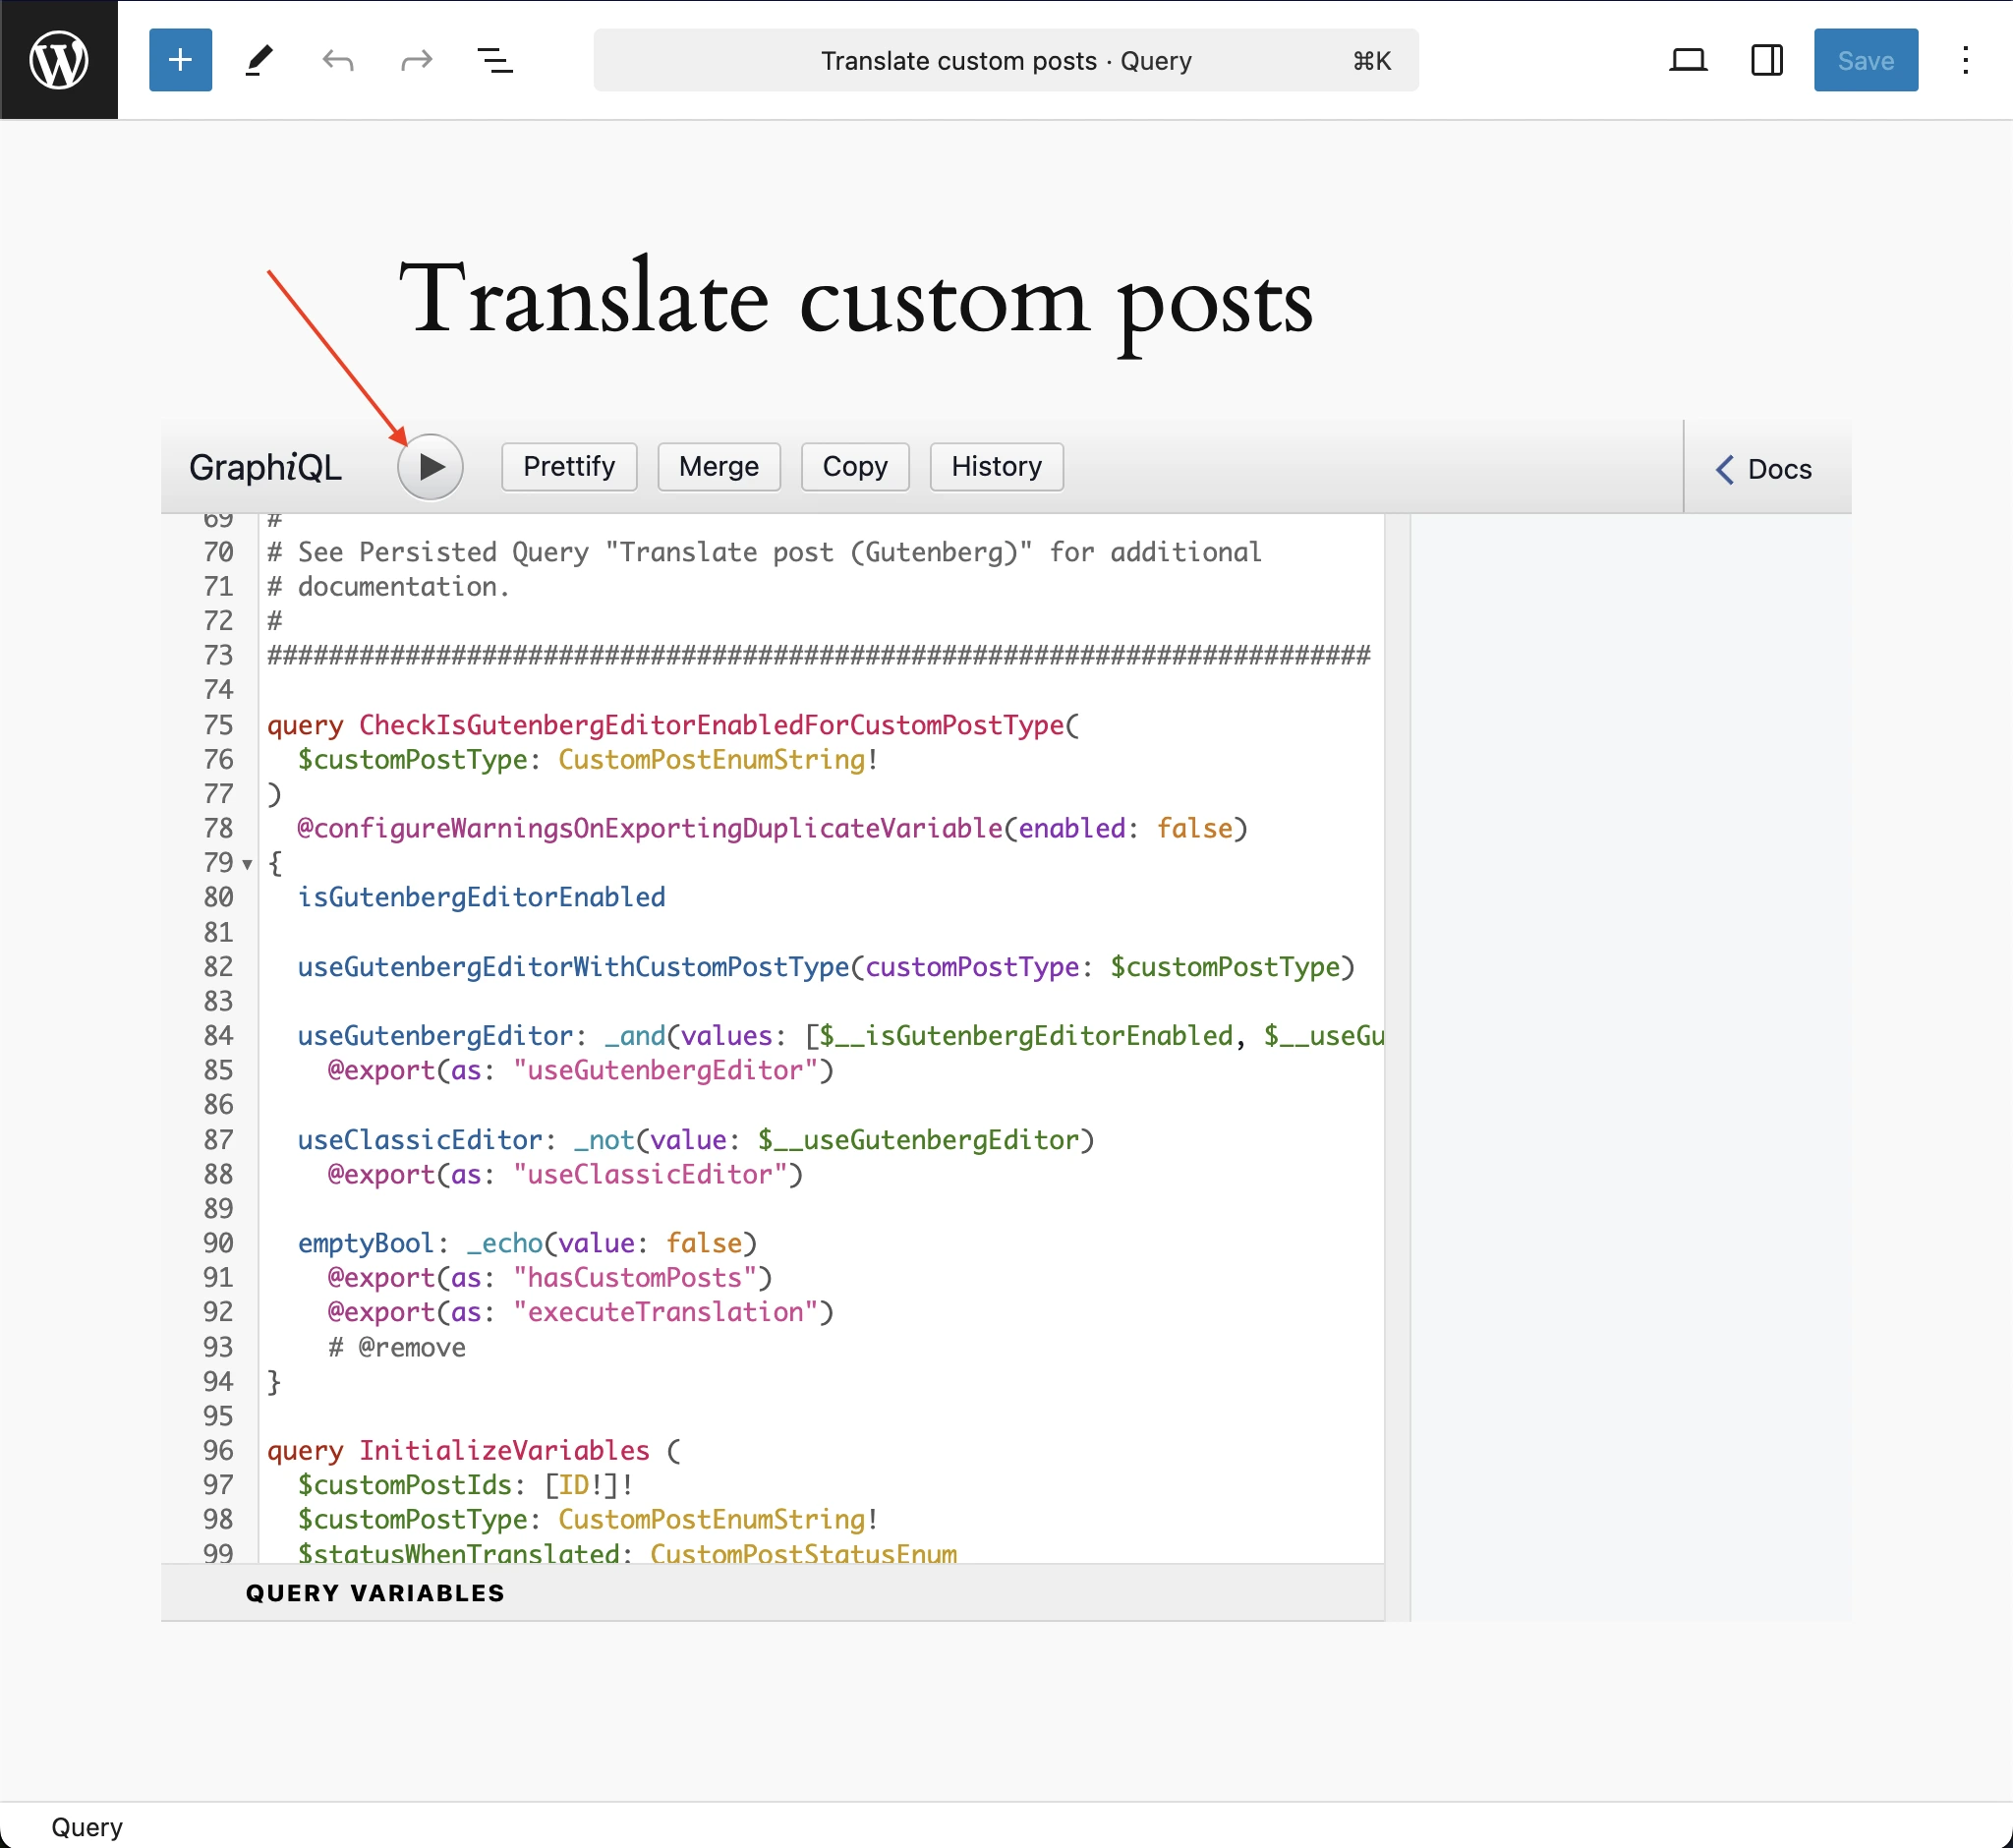Click the undo arrow icon

tap(337, 61)
